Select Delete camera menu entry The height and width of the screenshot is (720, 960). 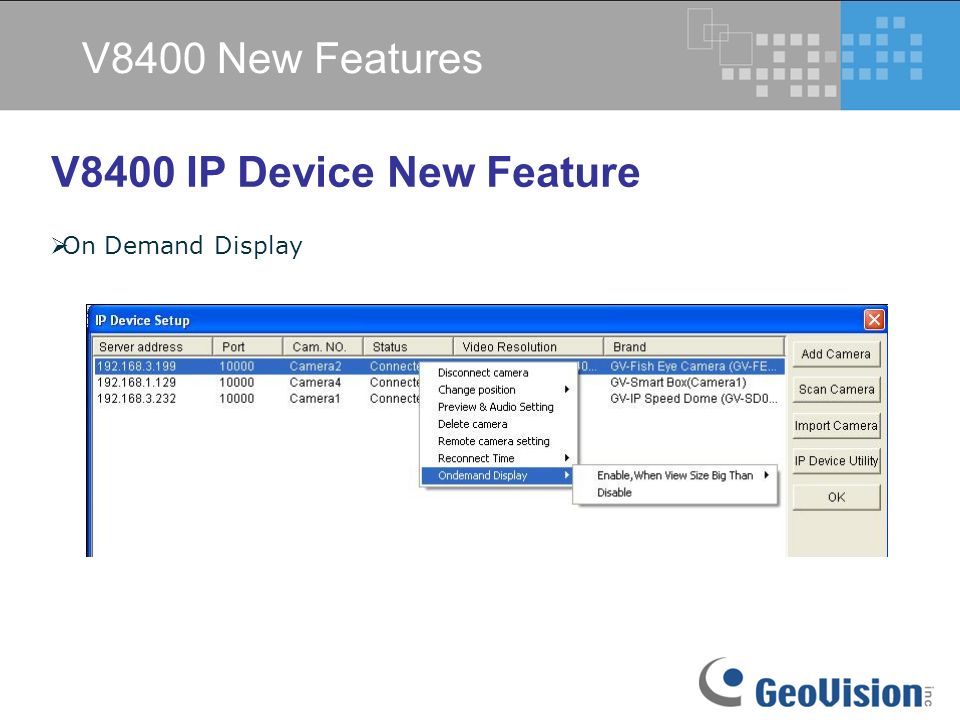498,424
